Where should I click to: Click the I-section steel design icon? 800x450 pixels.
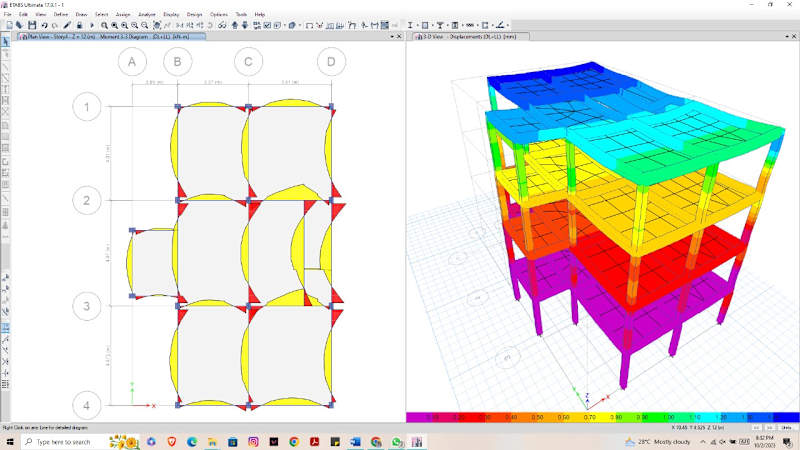click(x=410, y=25)
